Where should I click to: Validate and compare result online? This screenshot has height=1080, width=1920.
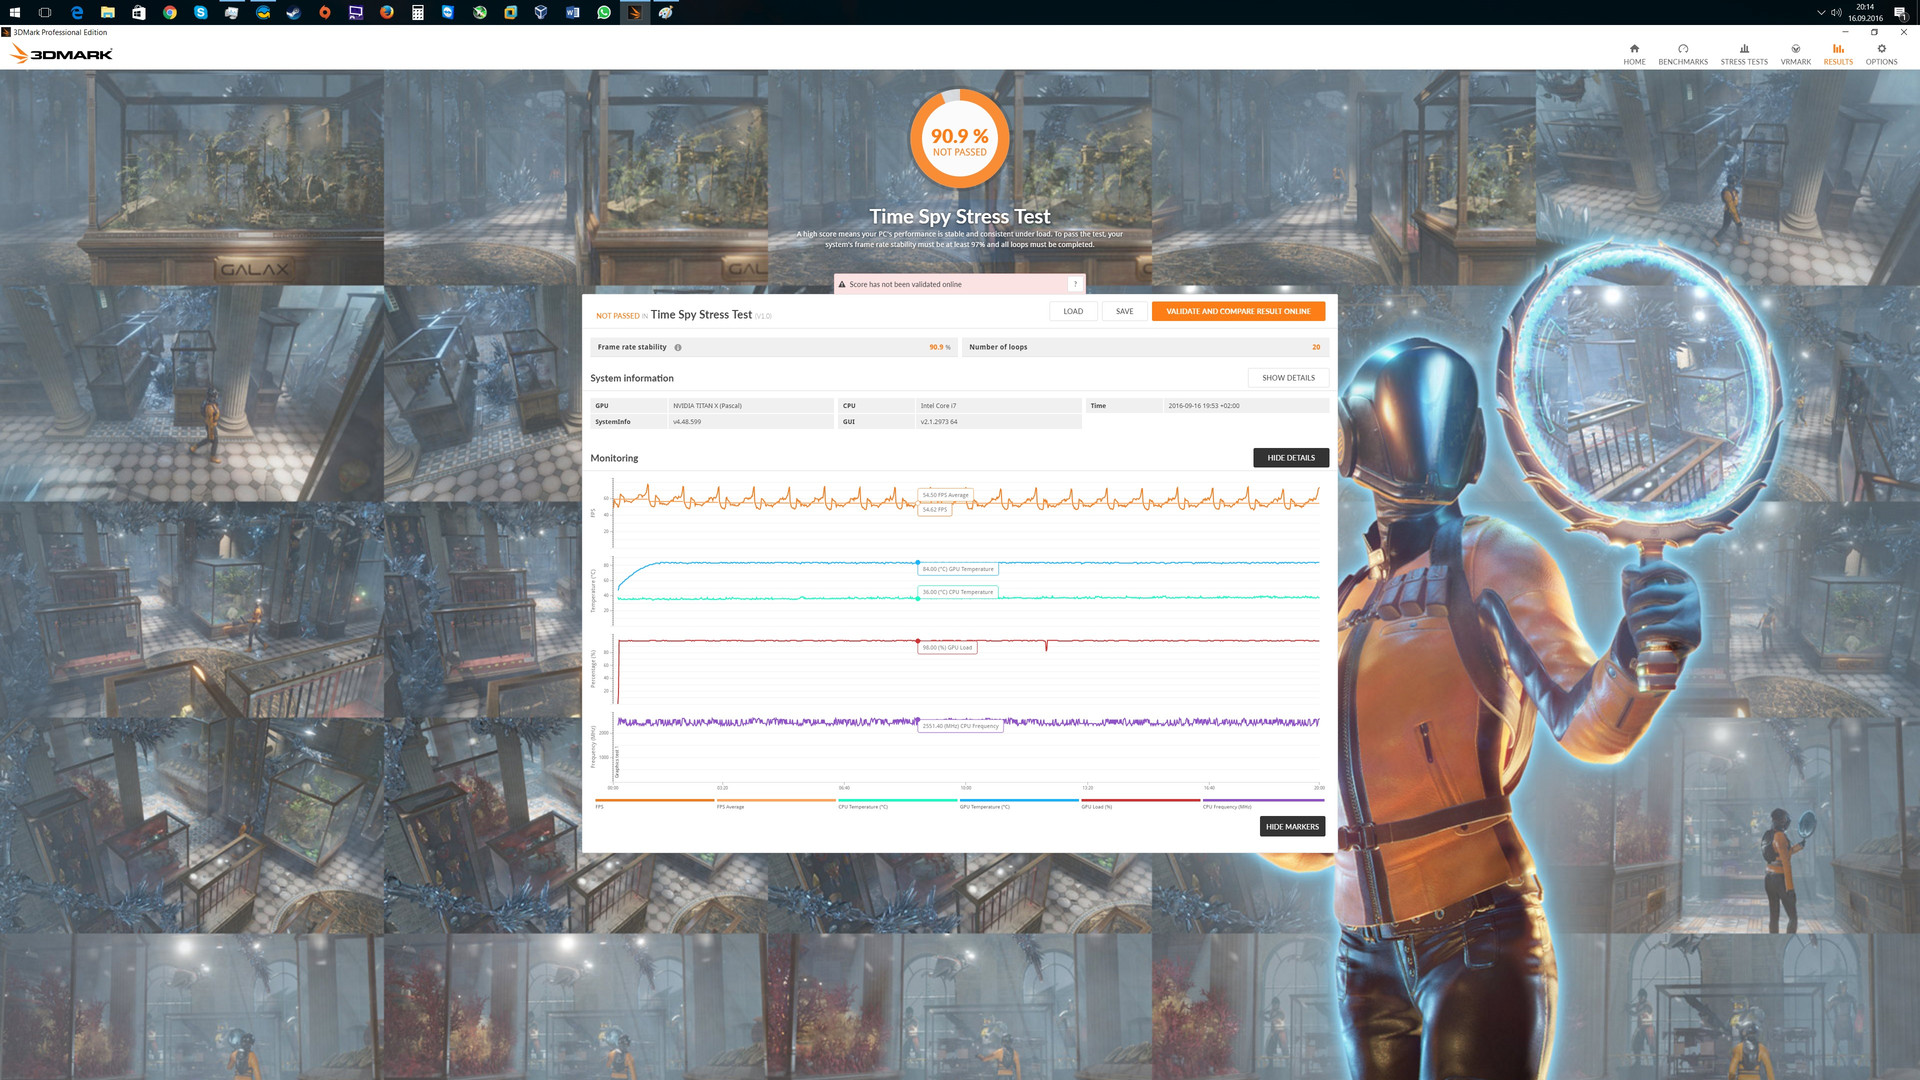[x=1238, y=311]
